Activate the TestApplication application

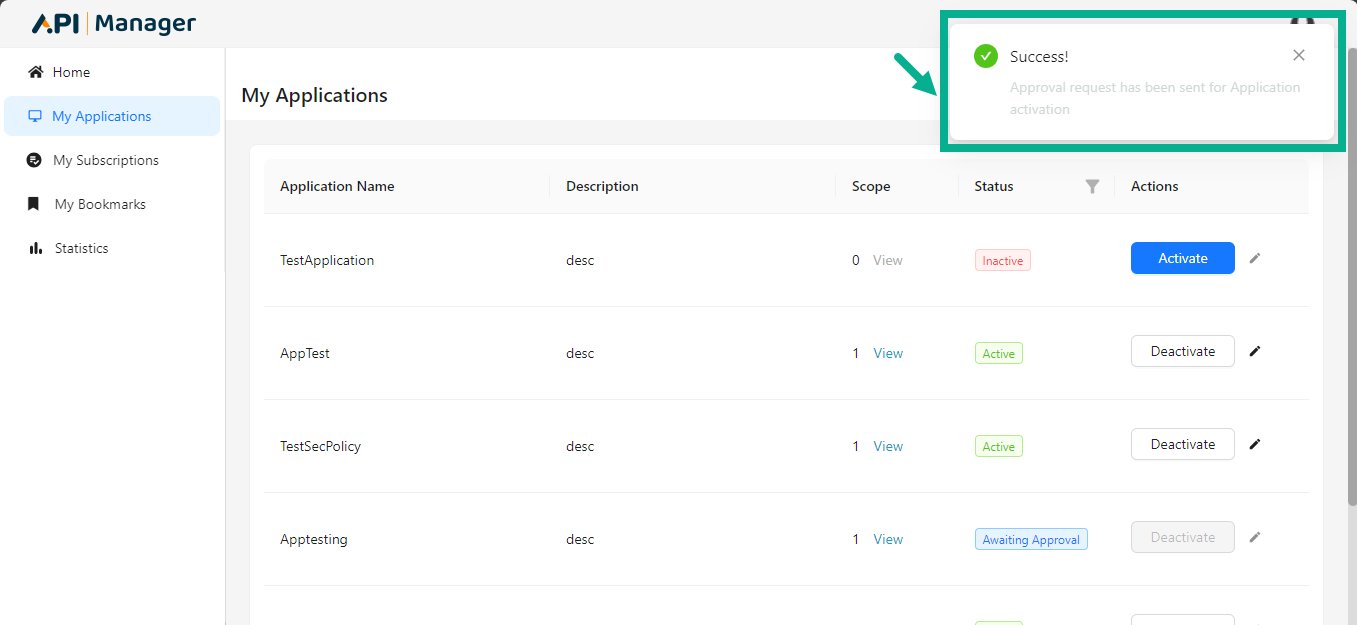click(1182, 258)
